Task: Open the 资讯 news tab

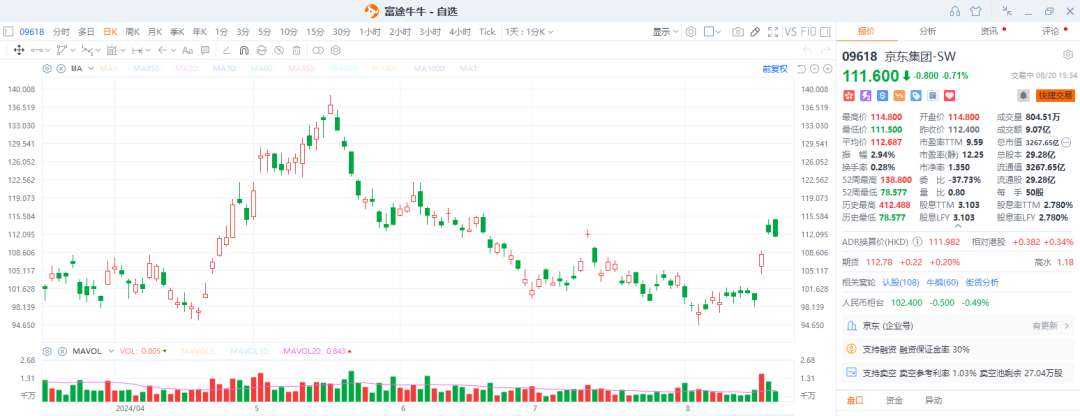Action: click(989, 31)
